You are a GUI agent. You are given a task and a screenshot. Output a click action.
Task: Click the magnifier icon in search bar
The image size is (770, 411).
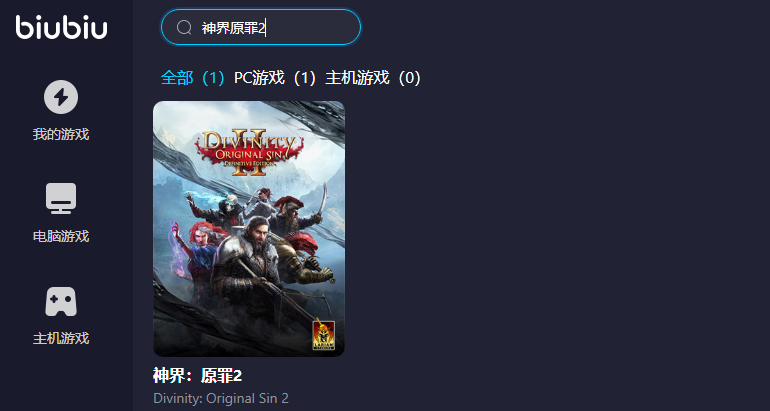point(184,27)
